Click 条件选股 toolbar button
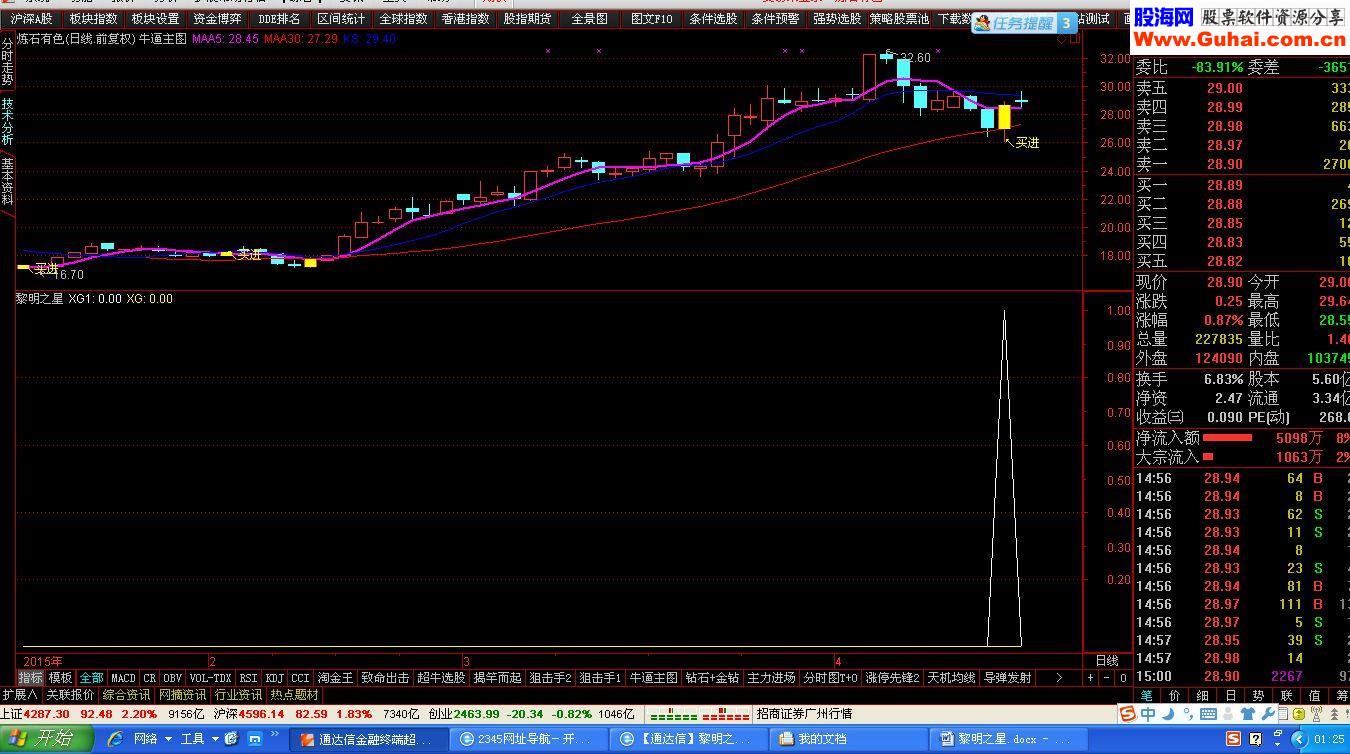The image size is (1350, 754). tap(714, 19)
